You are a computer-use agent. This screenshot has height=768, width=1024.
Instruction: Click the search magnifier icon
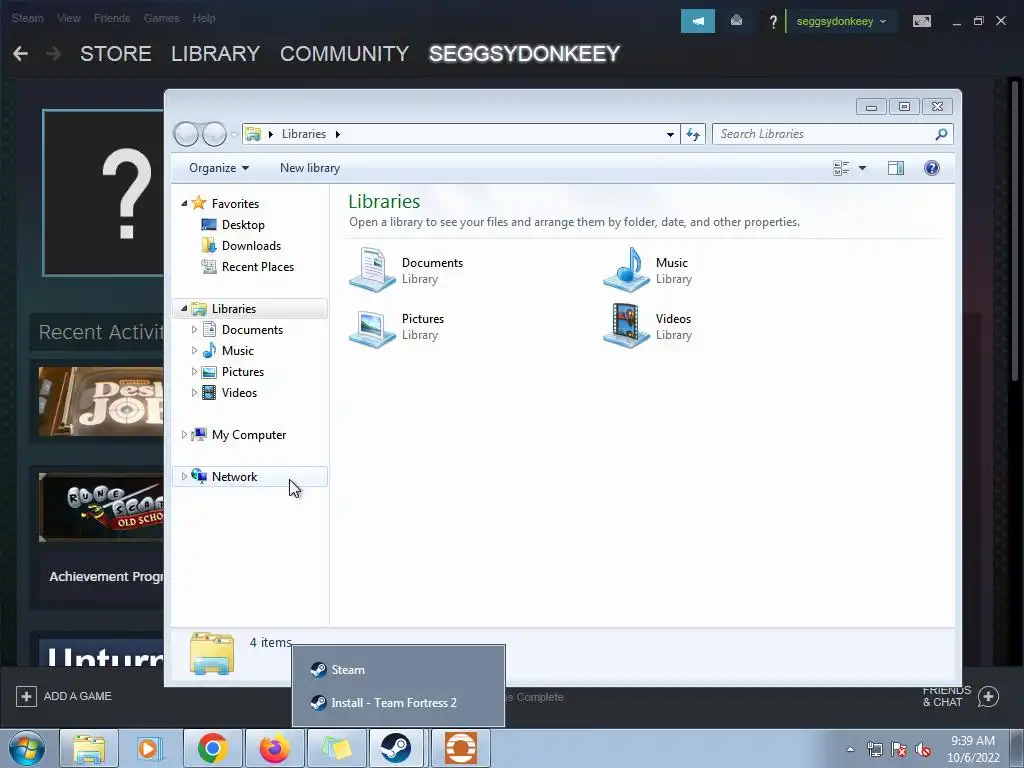[941, 134]
